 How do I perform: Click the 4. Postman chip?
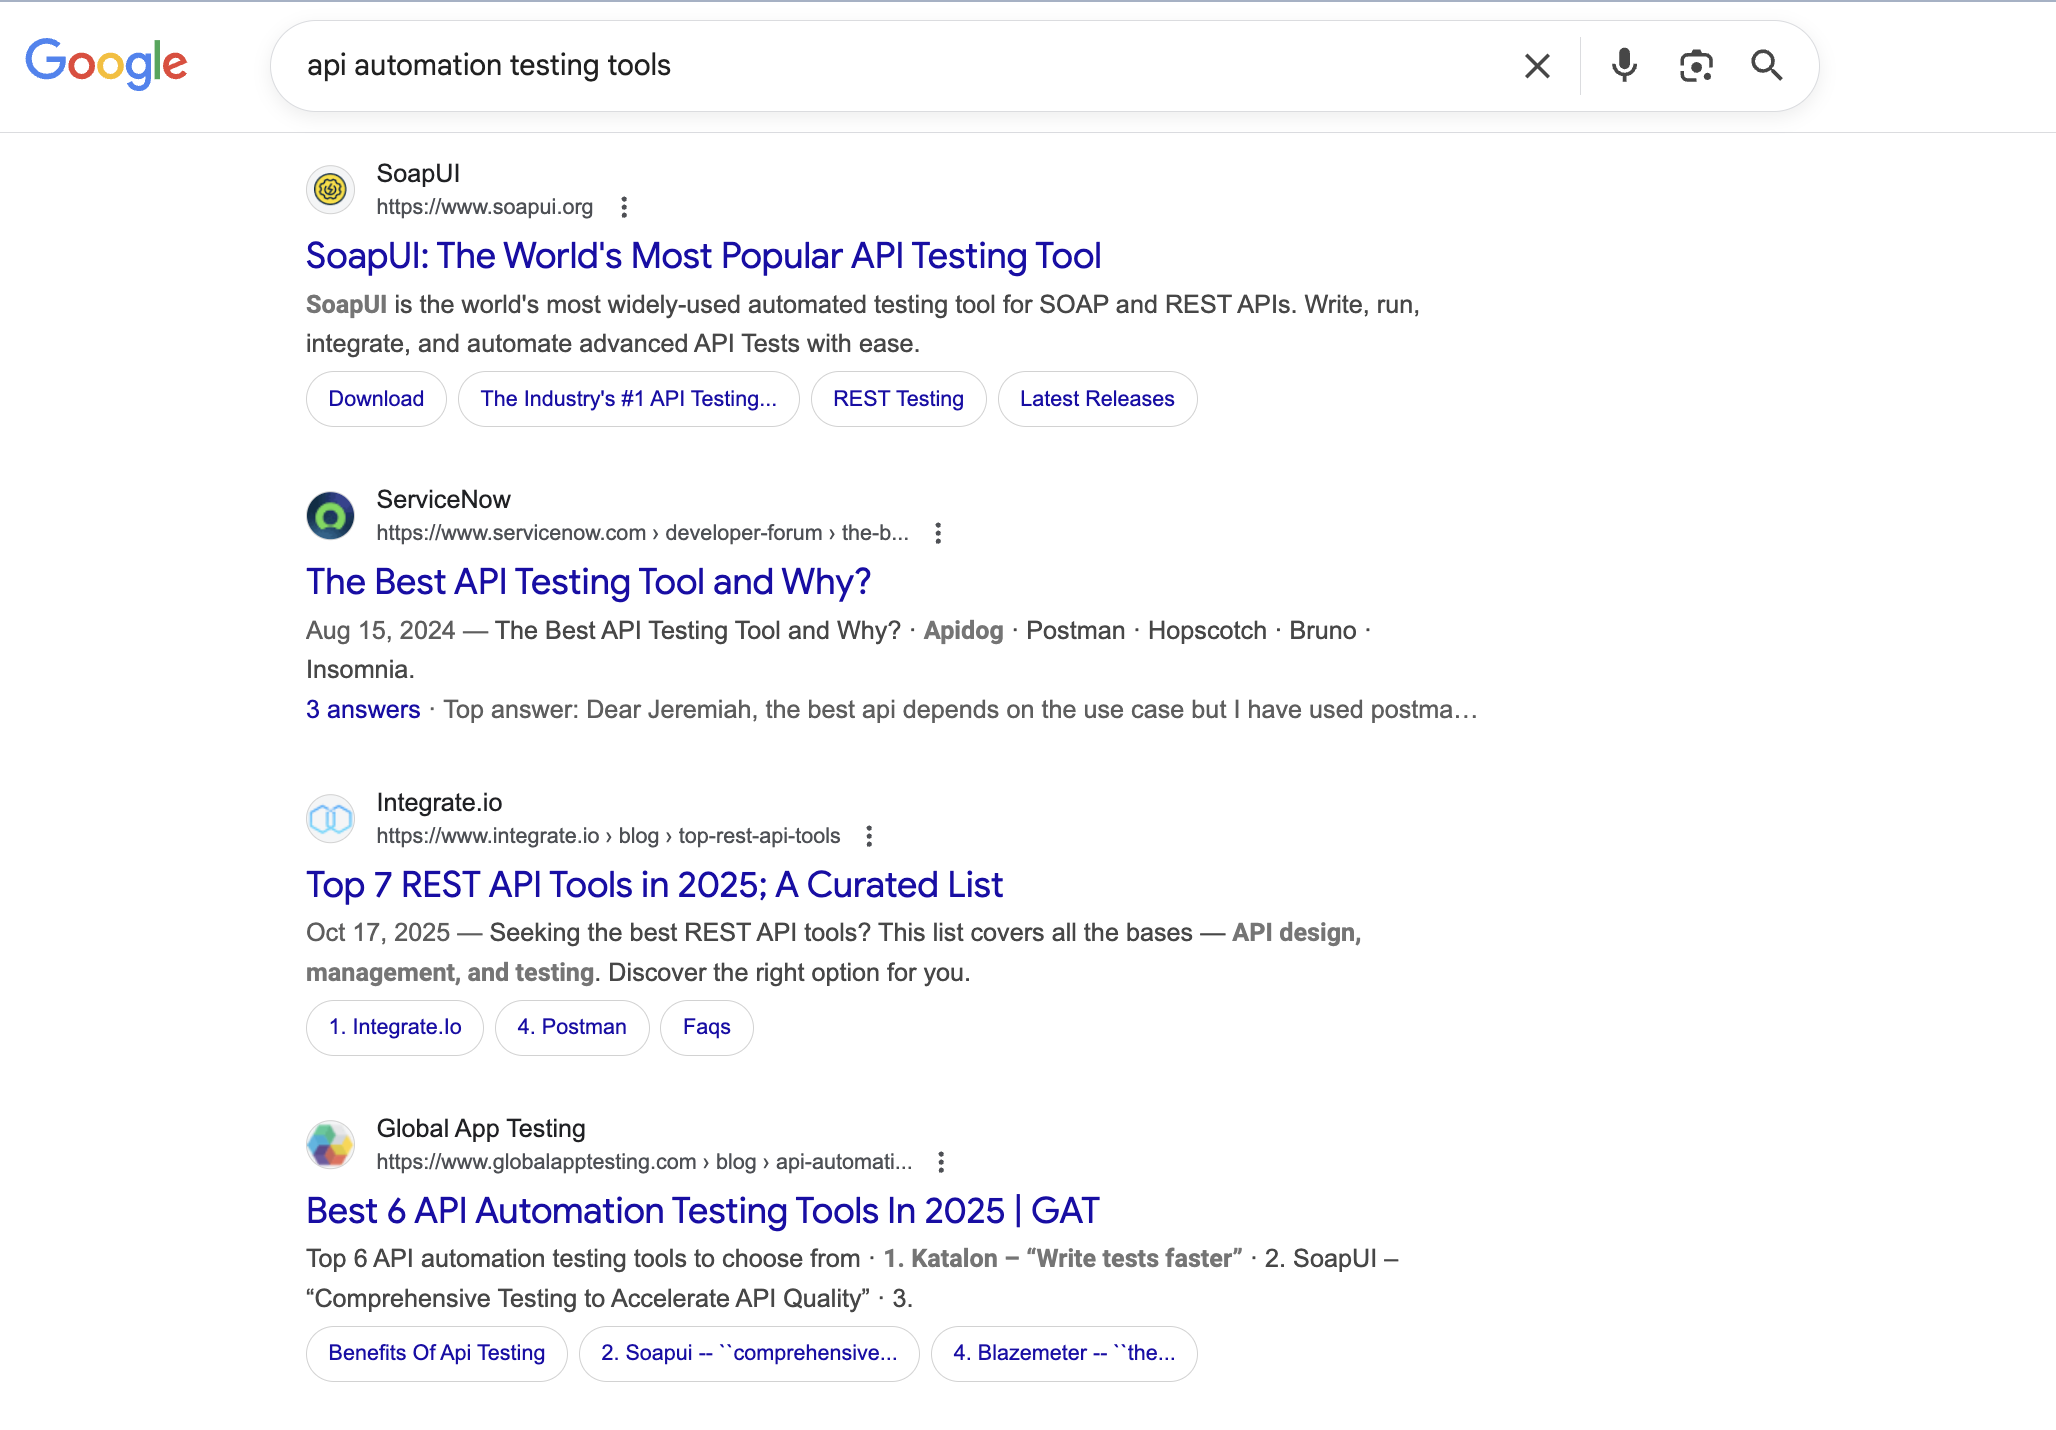(x=572, y=1027)
